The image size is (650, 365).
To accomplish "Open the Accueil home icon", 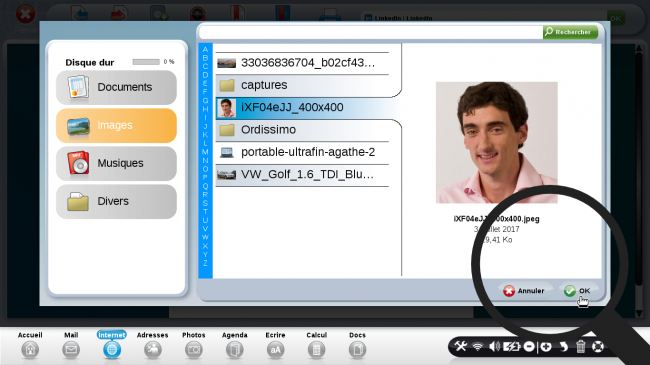I will (x=30, y=350).
